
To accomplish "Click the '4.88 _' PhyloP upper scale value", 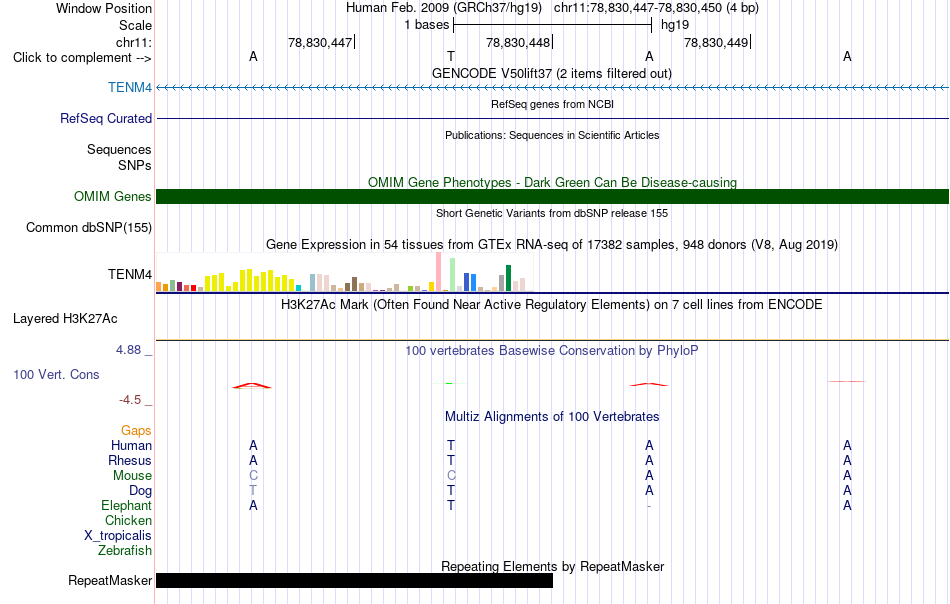I will click(134, 350).
